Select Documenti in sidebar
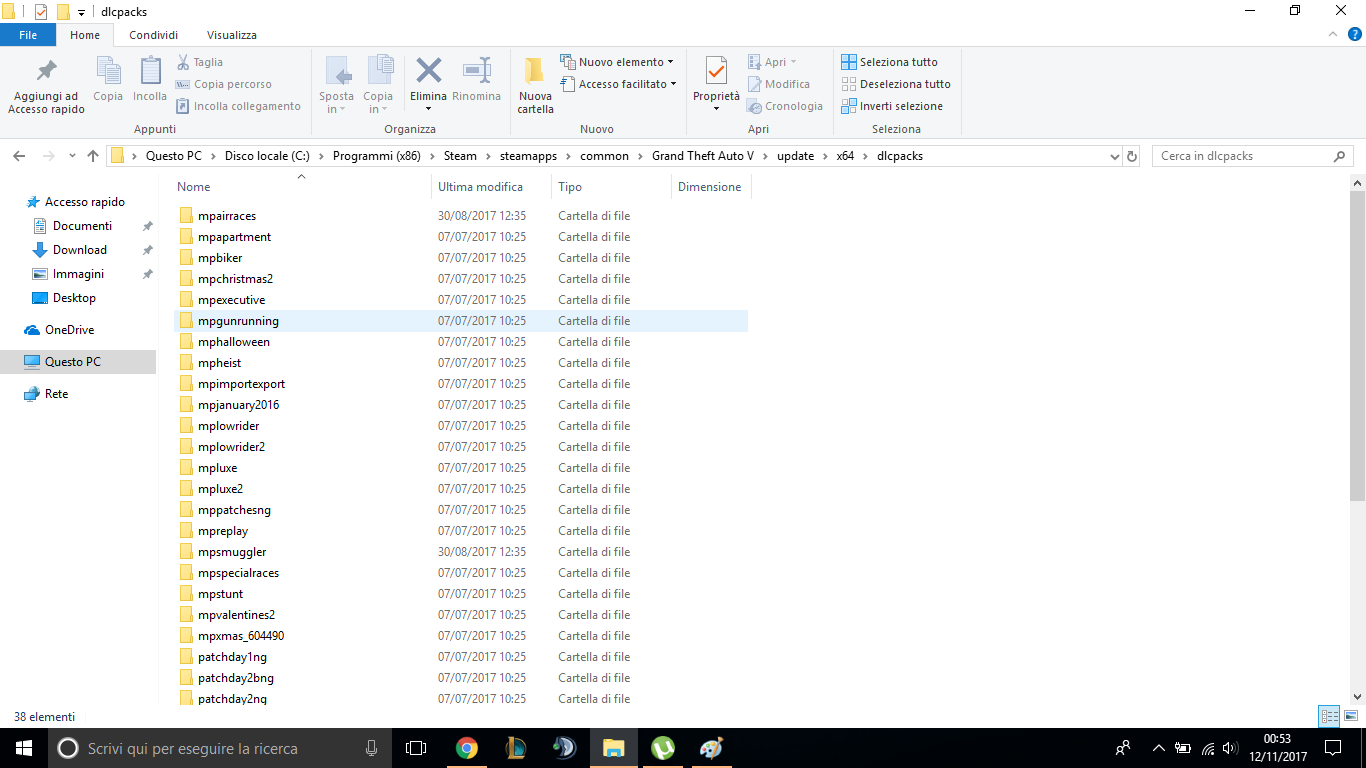Viewport: 1366px width, 768px height. tap(82, 226)
